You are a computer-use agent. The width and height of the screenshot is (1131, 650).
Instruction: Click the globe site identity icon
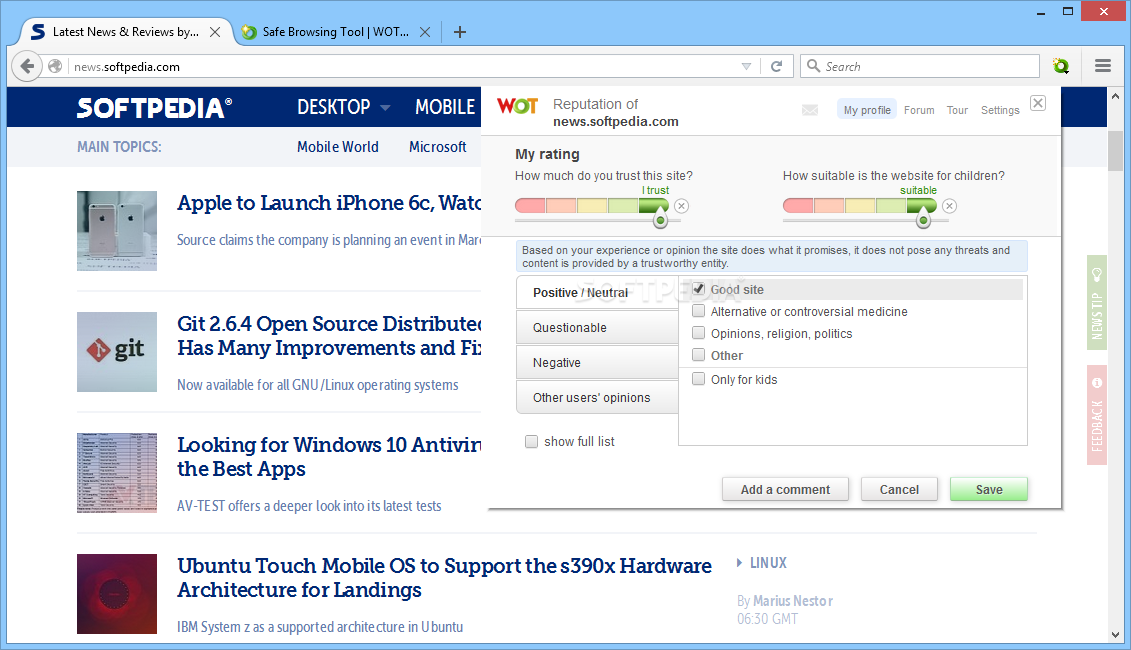pos(55,66)
